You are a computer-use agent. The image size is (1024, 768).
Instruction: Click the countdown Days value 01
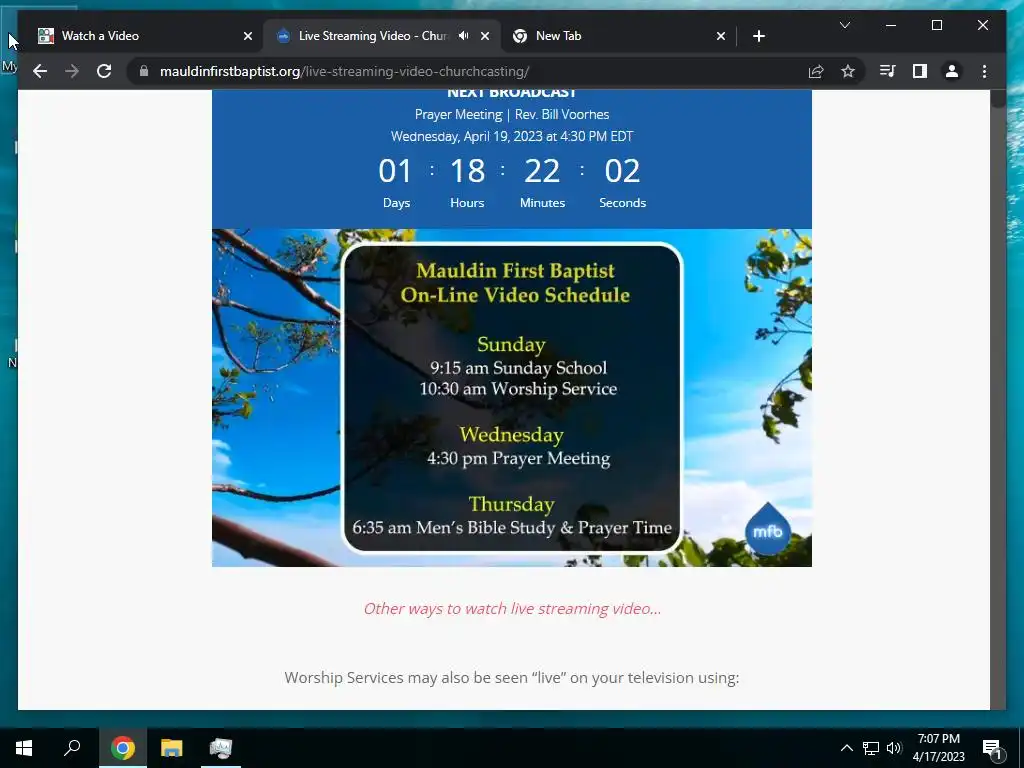pos(395,171)
